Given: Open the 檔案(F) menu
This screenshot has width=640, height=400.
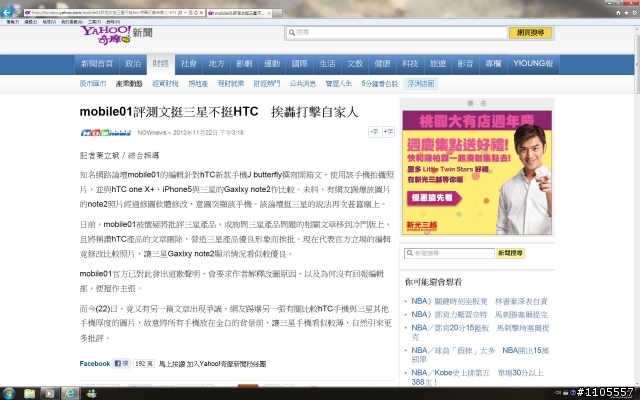Looking at the screenshot, I should (x=12, y=22).
